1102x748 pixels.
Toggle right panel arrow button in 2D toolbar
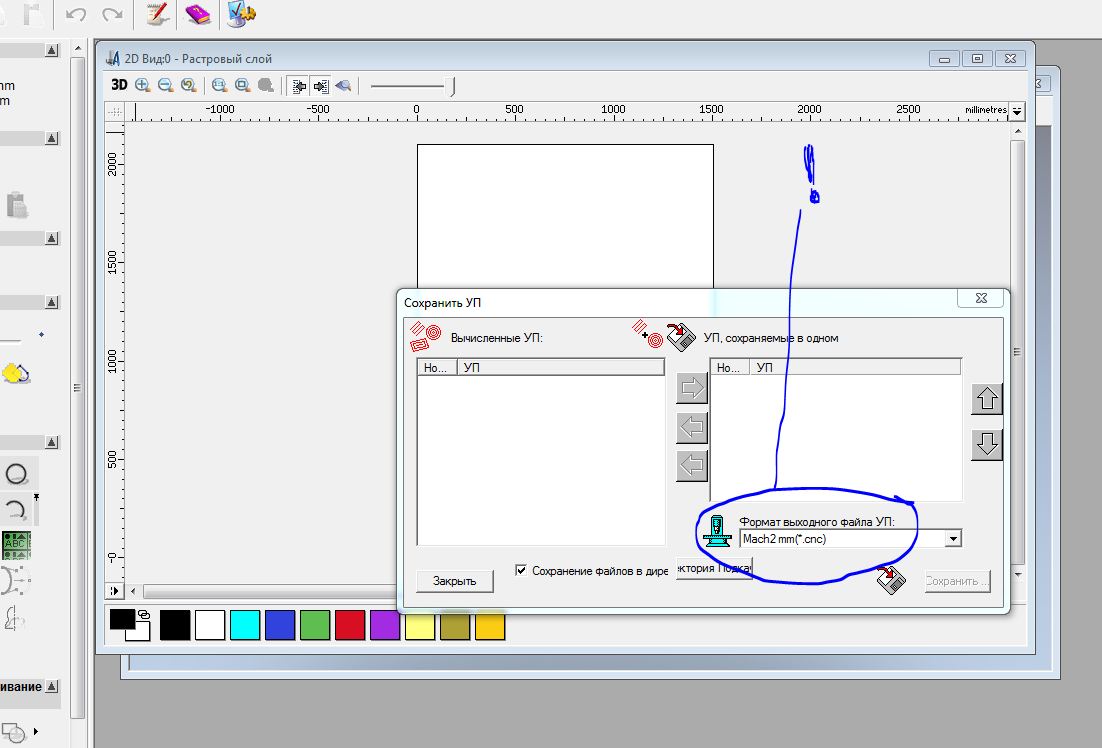(320, 86)
